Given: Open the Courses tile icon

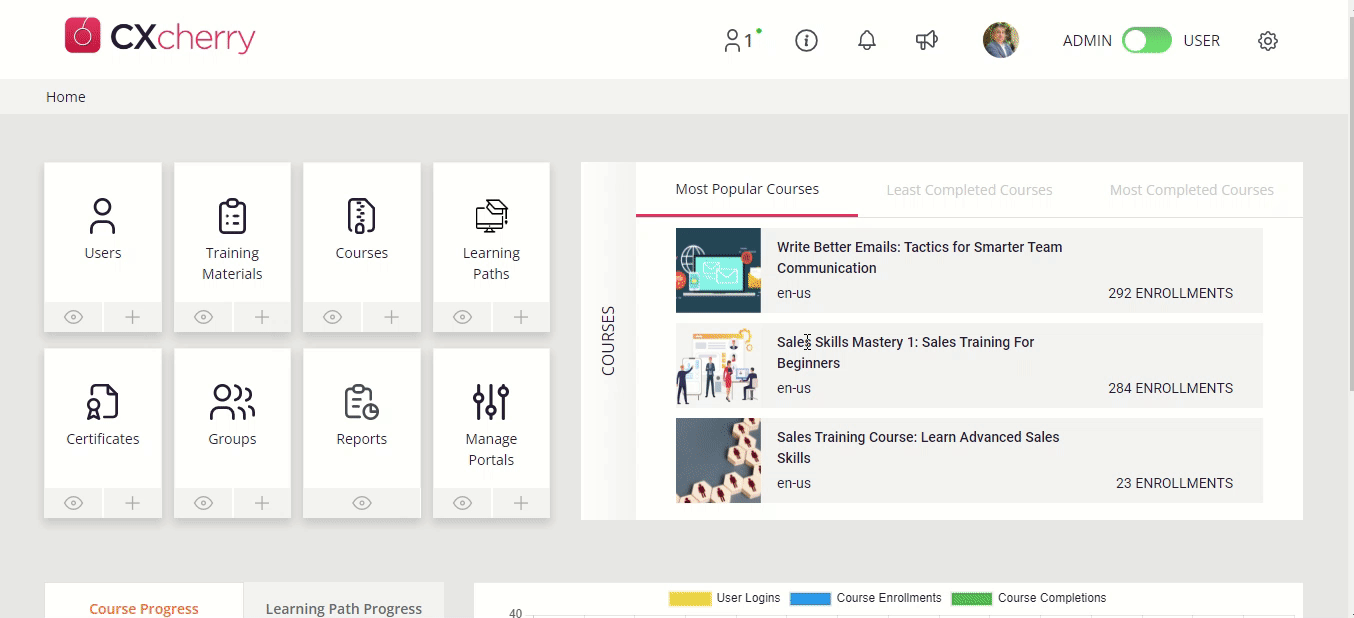Looking at the screenshot, I should tap(361, 217).
